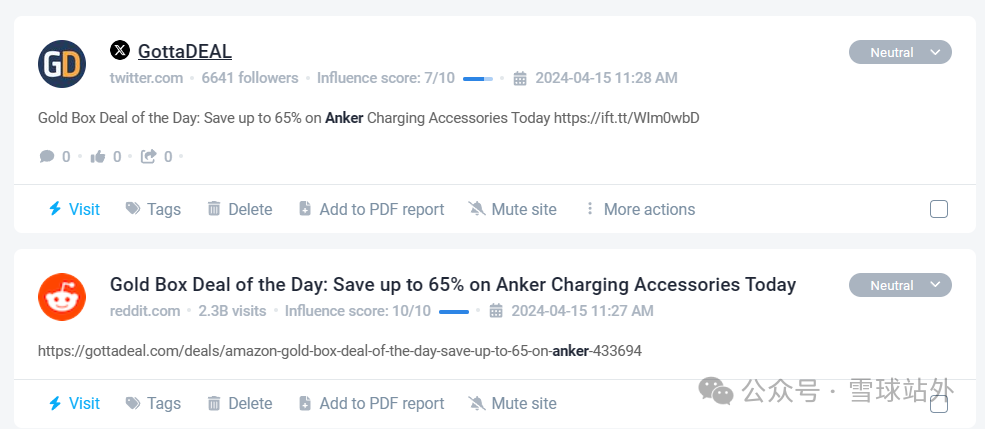Mute site for the GottaDEAL mention
This screenshot has width=985, height=429.
pyautogui.click(x=512, y=209)
